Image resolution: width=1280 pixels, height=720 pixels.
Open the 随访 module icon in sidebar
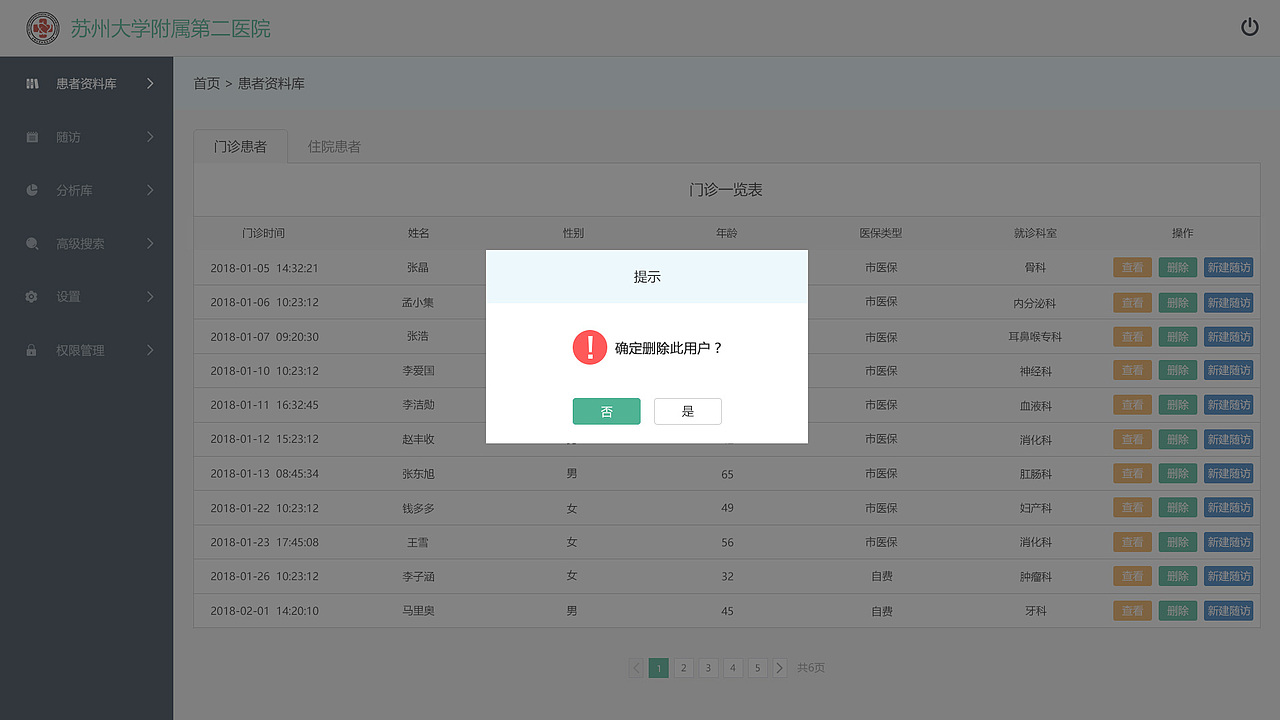tap(32, 137)
